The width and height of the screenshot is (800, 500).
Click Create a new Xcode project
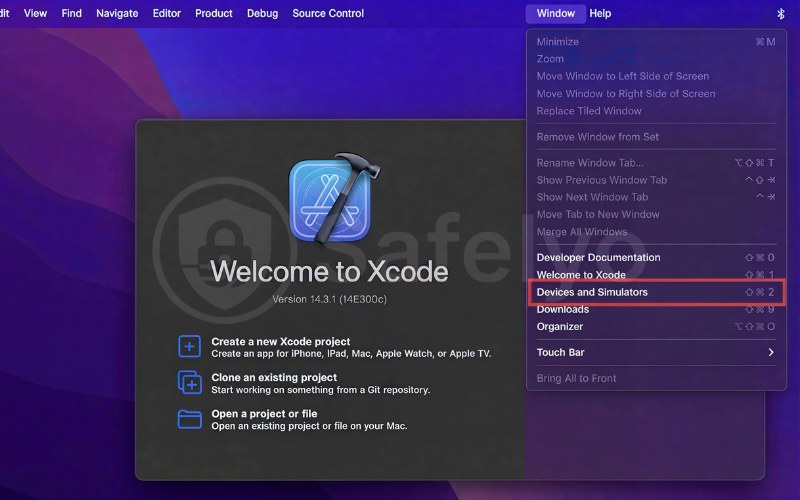[x=281, y=341]
